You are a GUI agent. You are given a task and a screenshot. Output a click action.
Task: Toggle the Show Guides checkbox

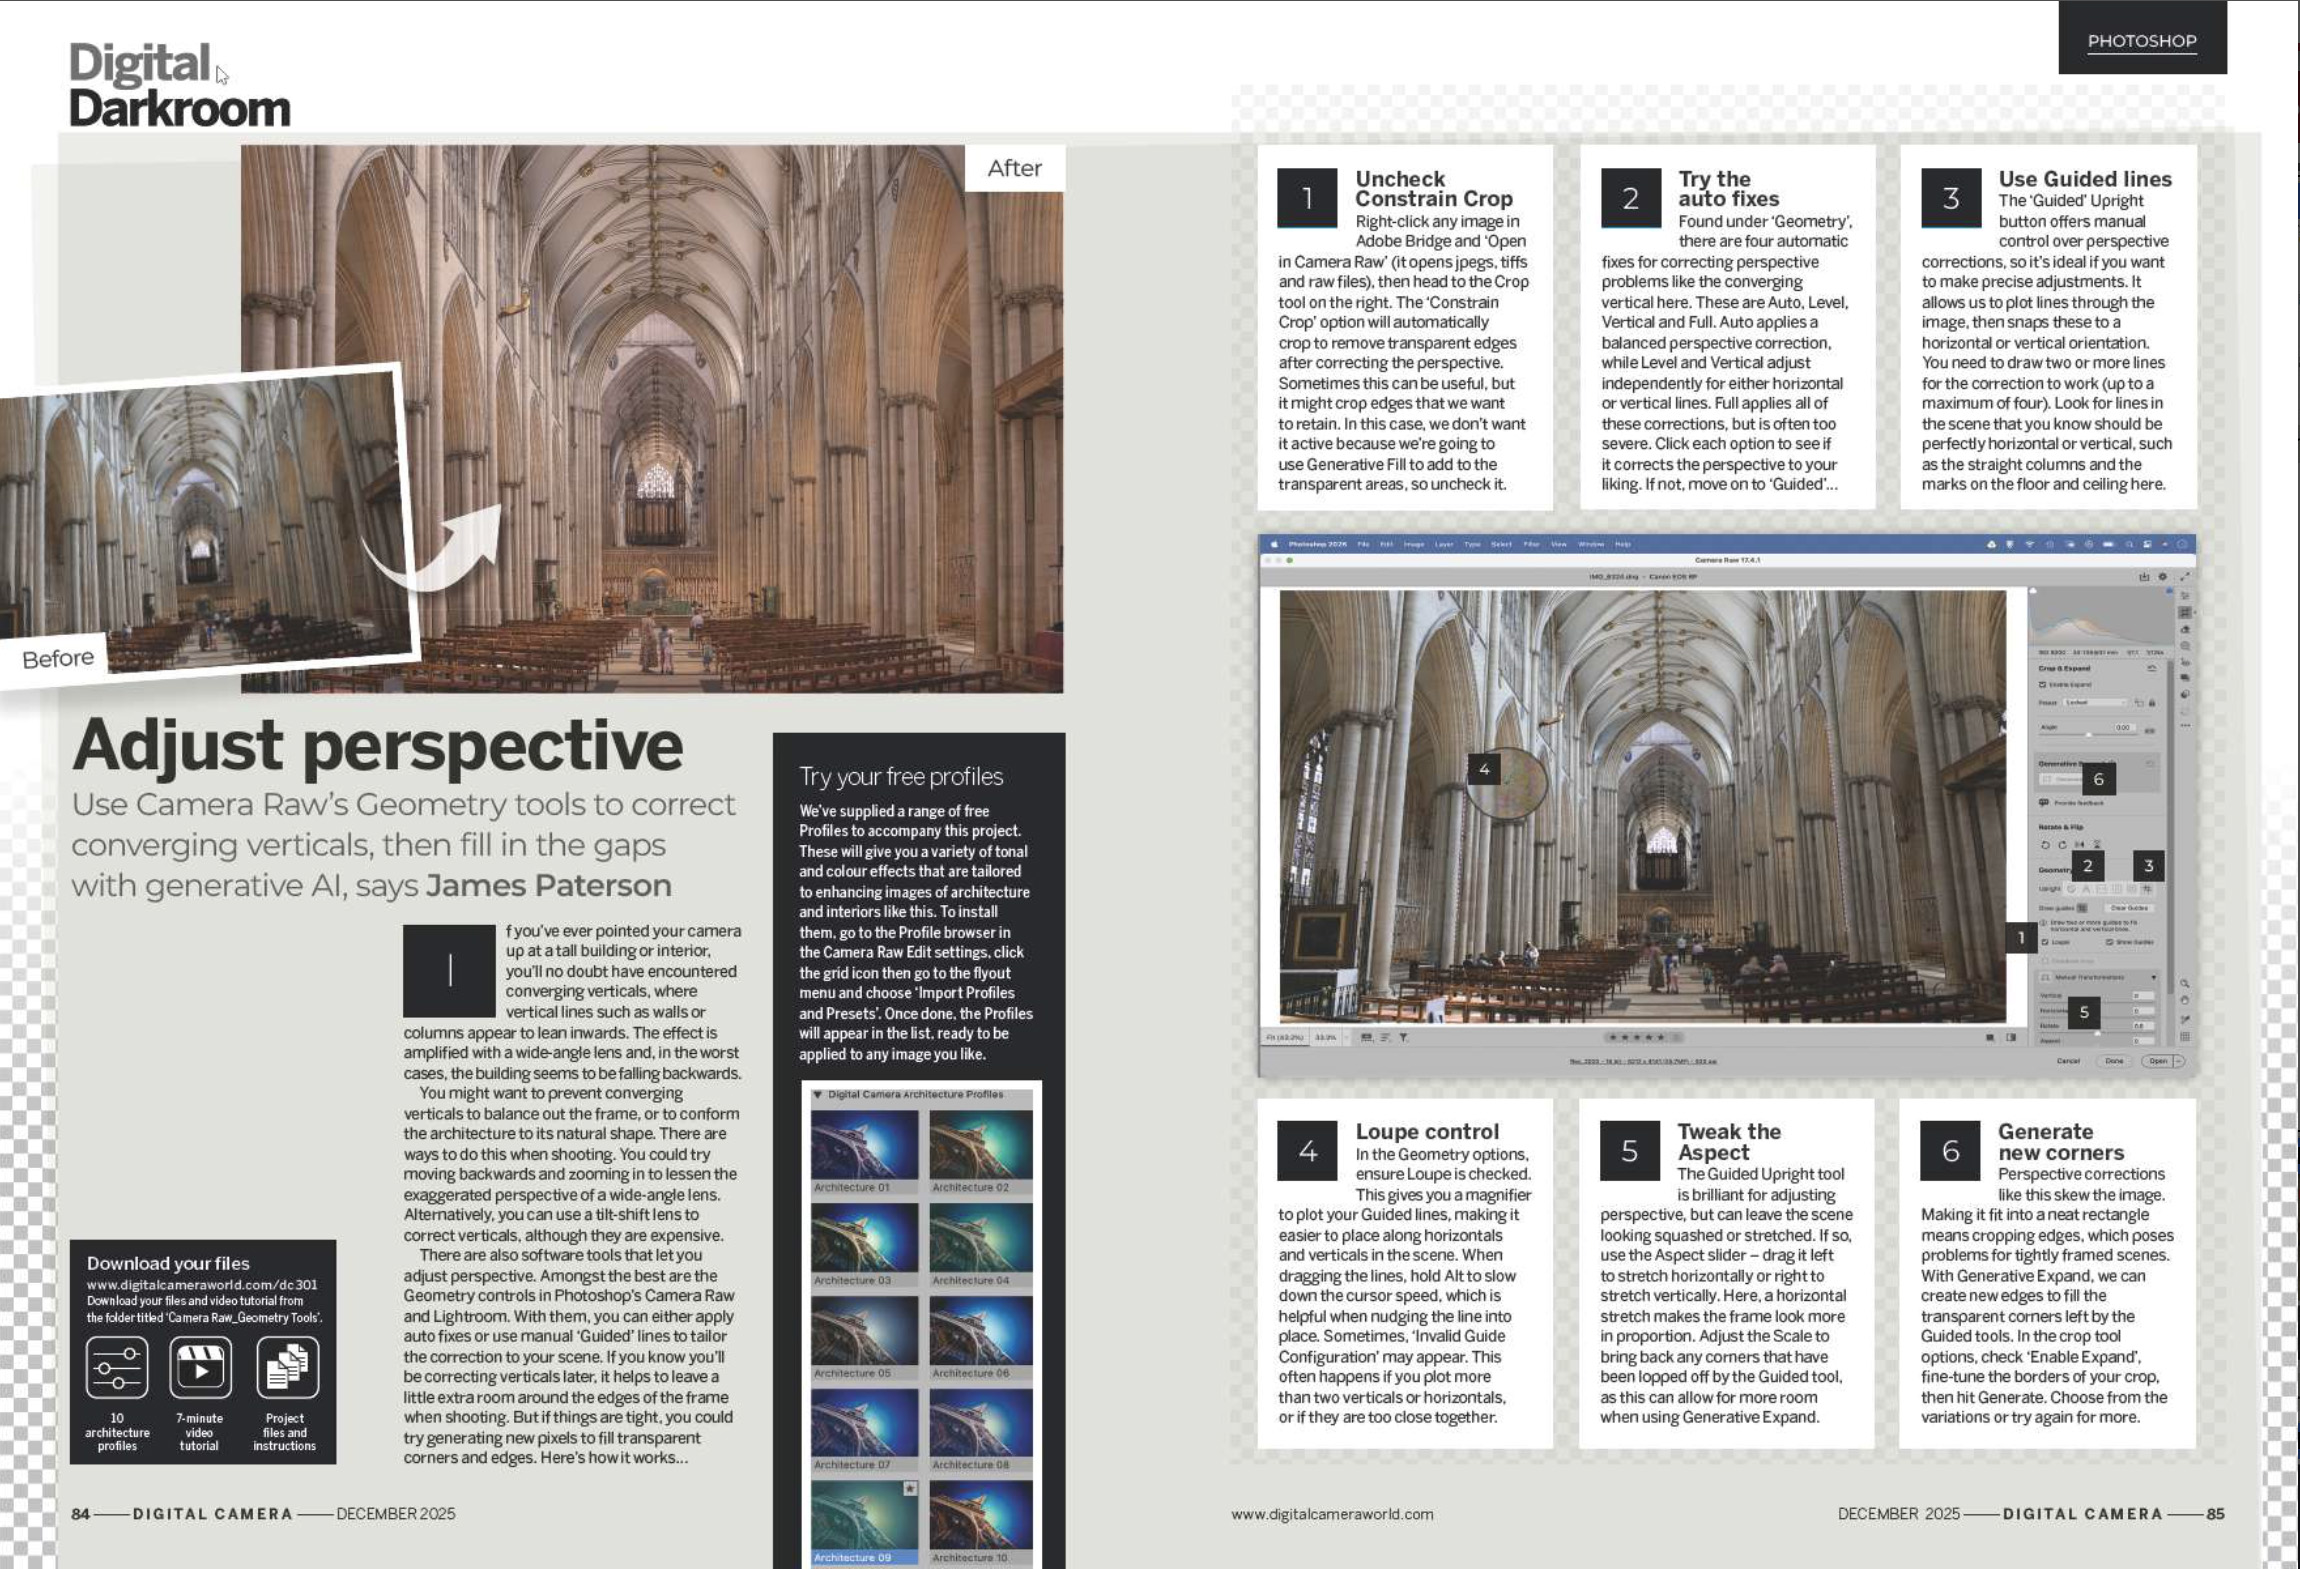pos(2110,942)
